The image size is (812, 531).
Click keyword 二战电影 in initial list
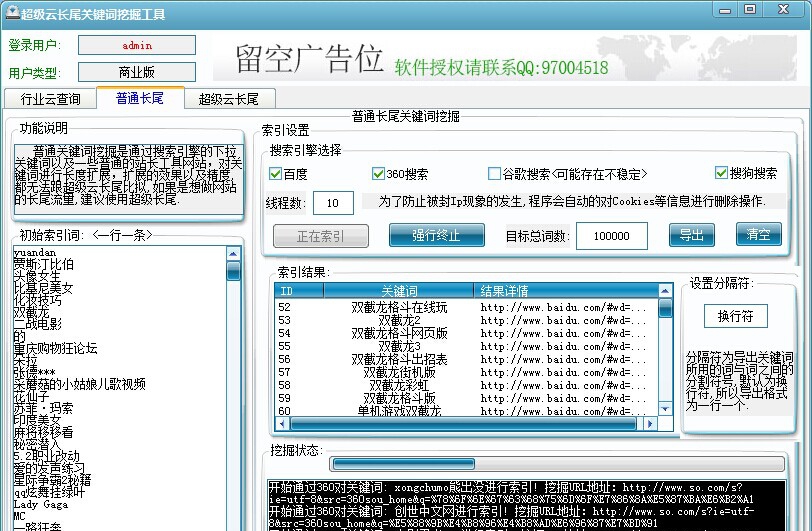click(37, 324)
